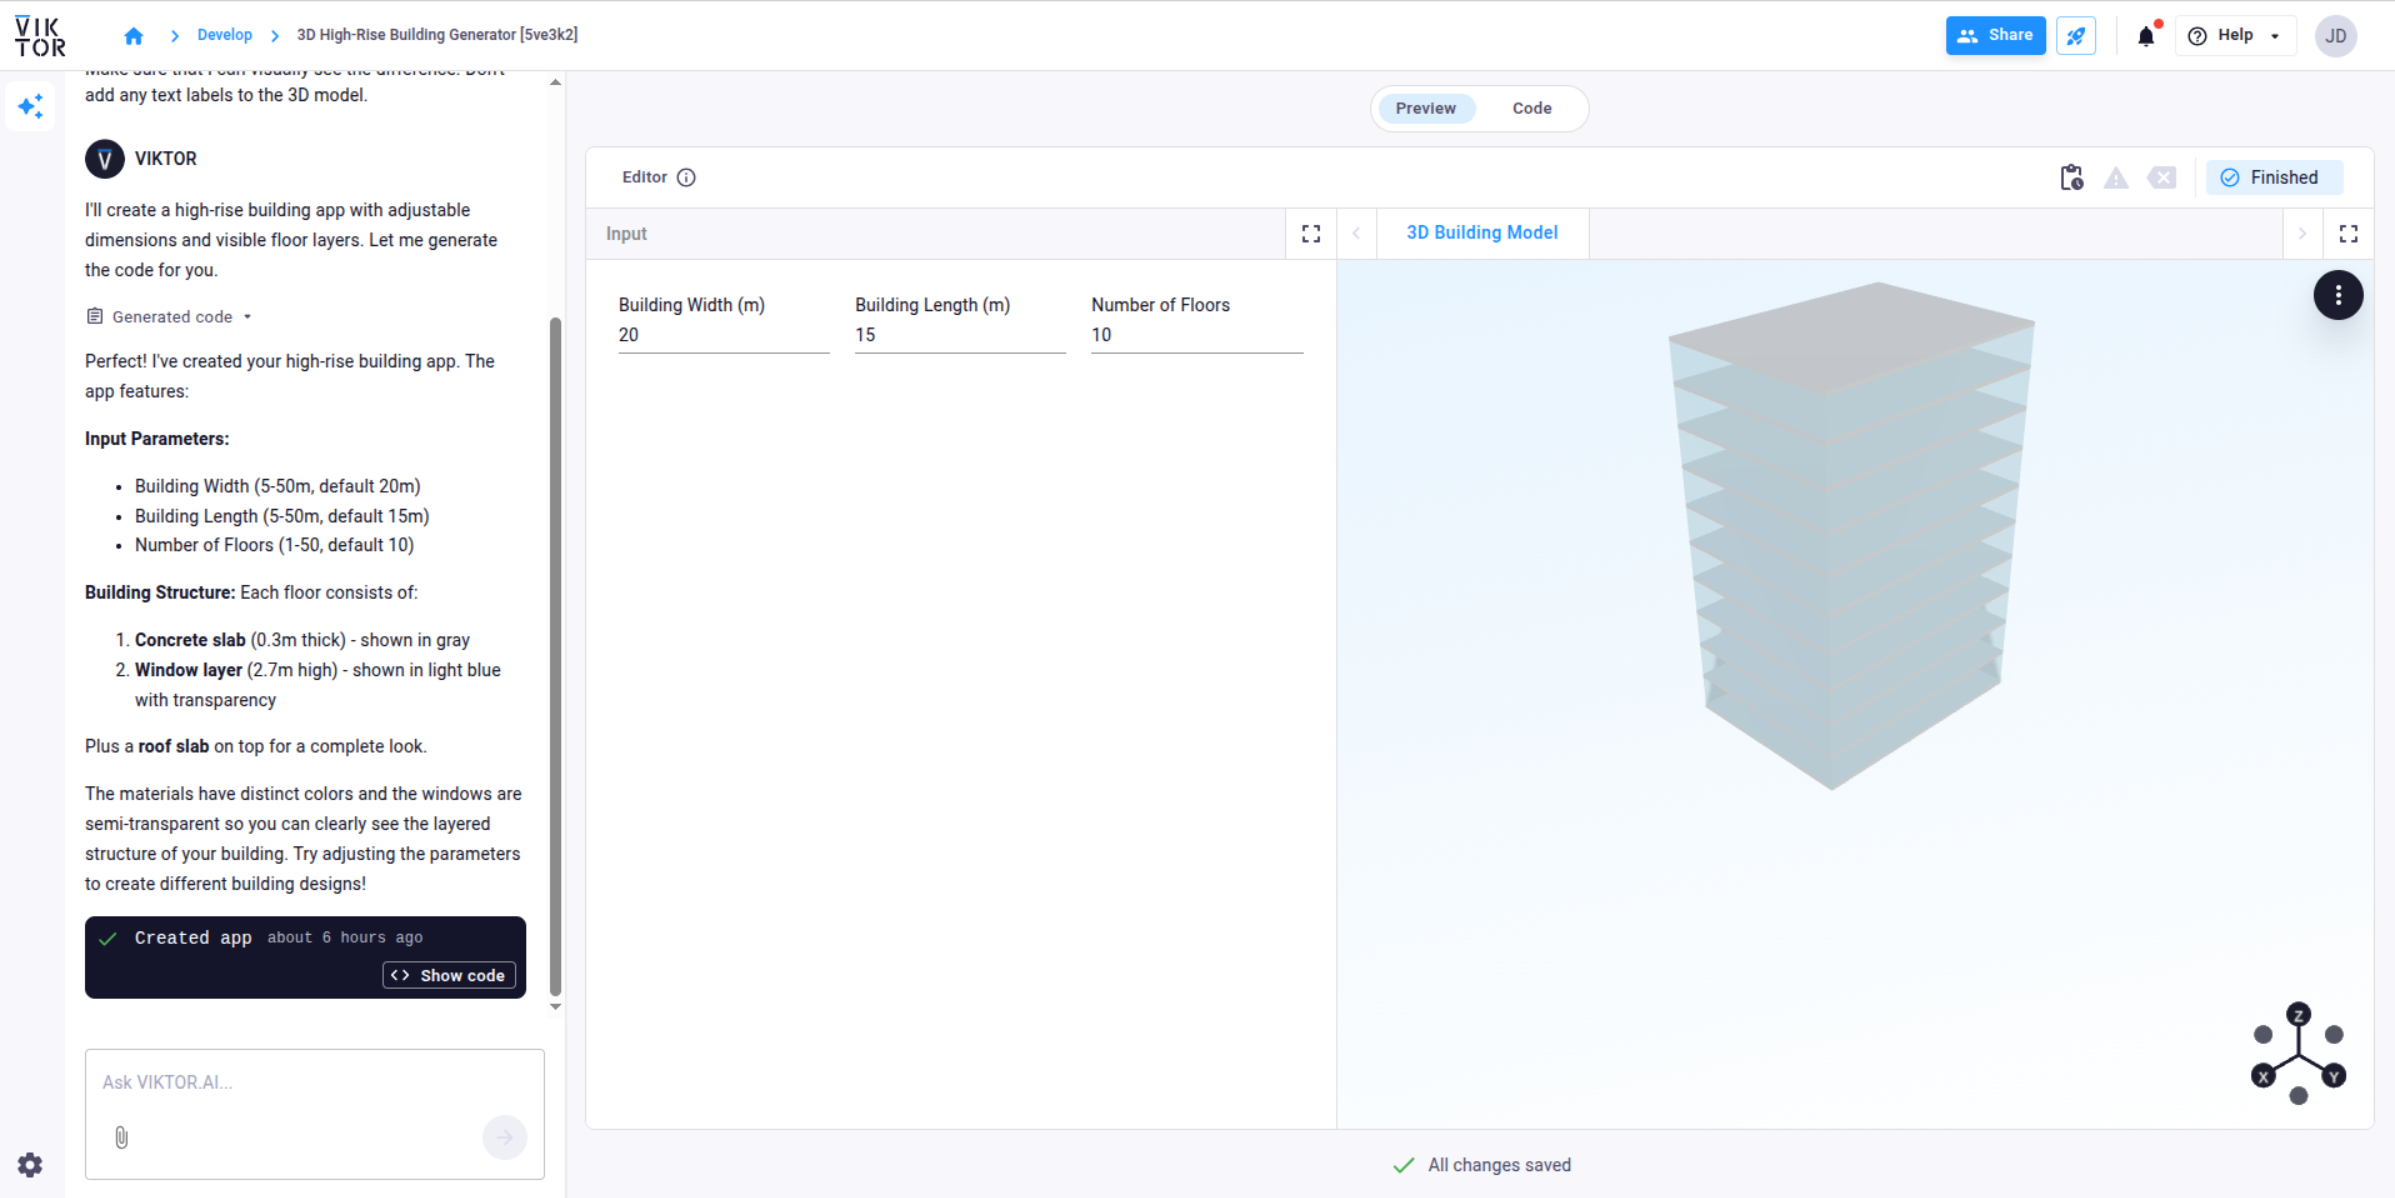Click the rocket publish icon
The width and height of the screenshot is (2395, 1198).
2076,36
